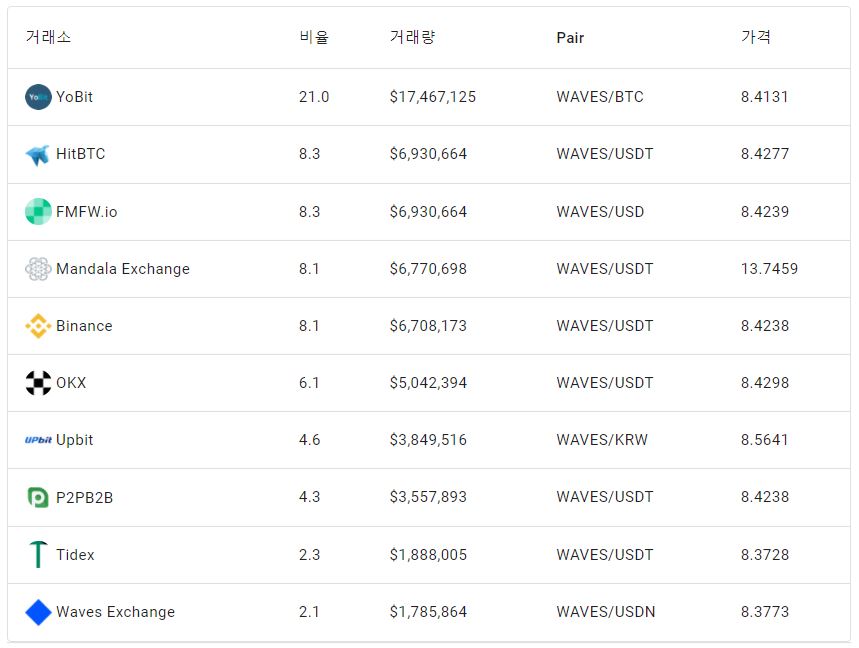Click the Mandala Exchange logo
This screenshot has width=859, height=648.
38,269
